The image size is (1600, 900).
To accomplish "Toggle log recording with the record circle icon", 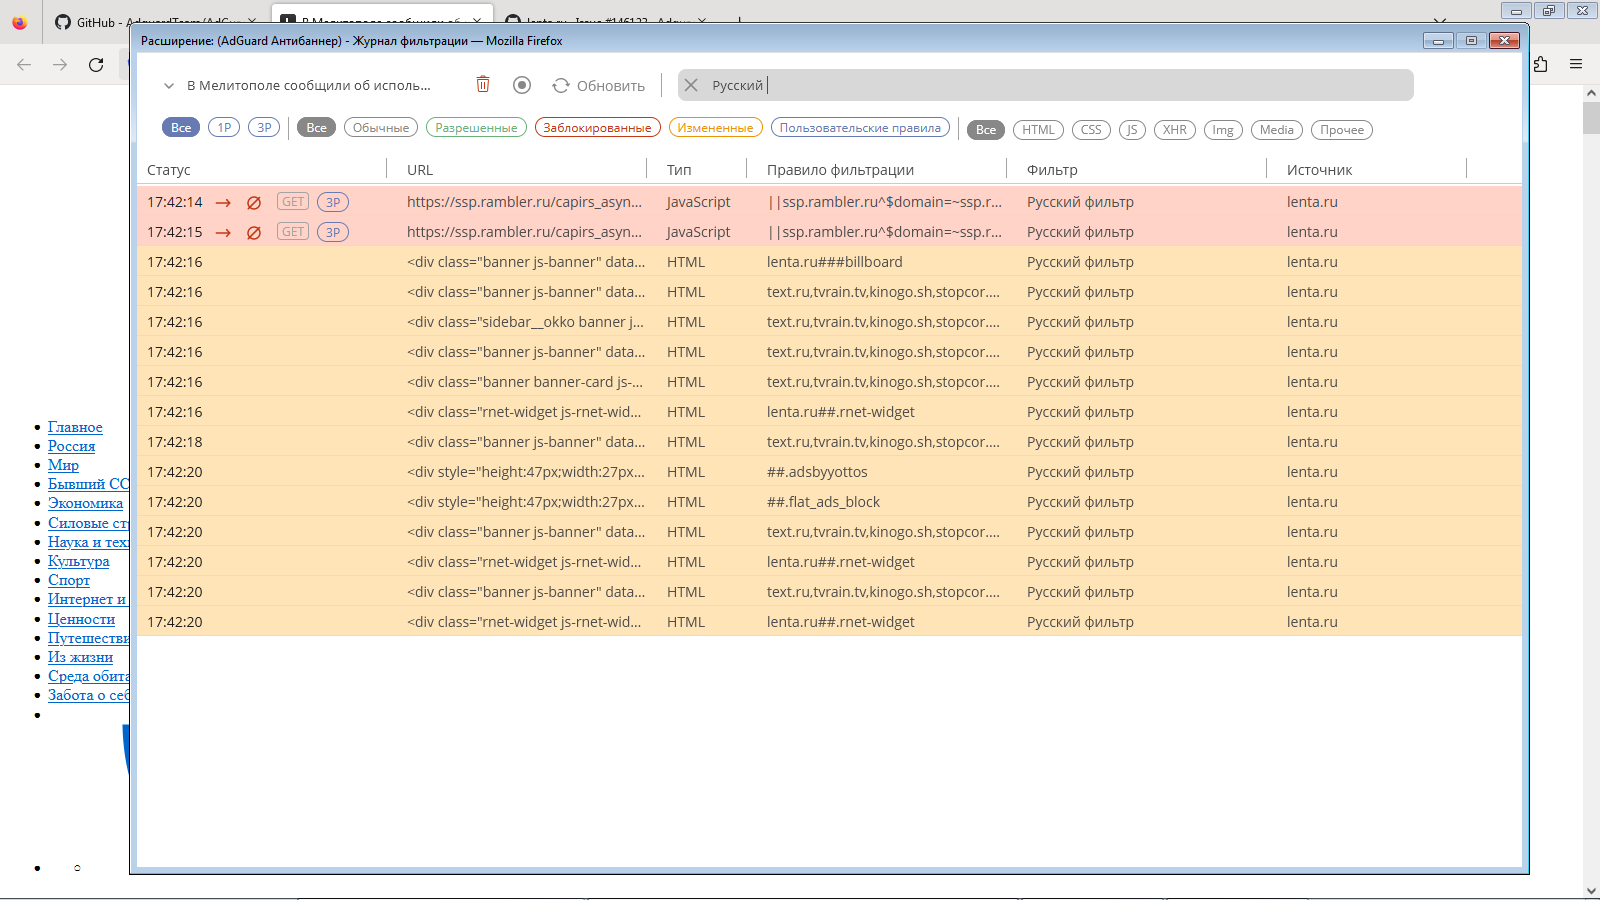I will (x=521, y=85).
